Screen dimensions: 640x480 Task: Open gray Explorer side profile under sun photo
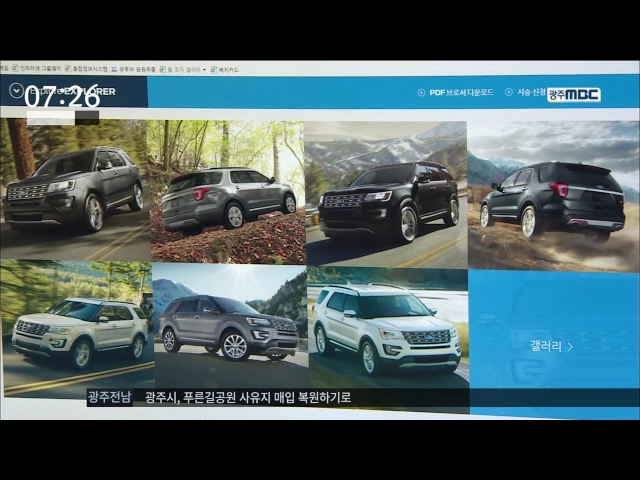click(x=230, y=325)
